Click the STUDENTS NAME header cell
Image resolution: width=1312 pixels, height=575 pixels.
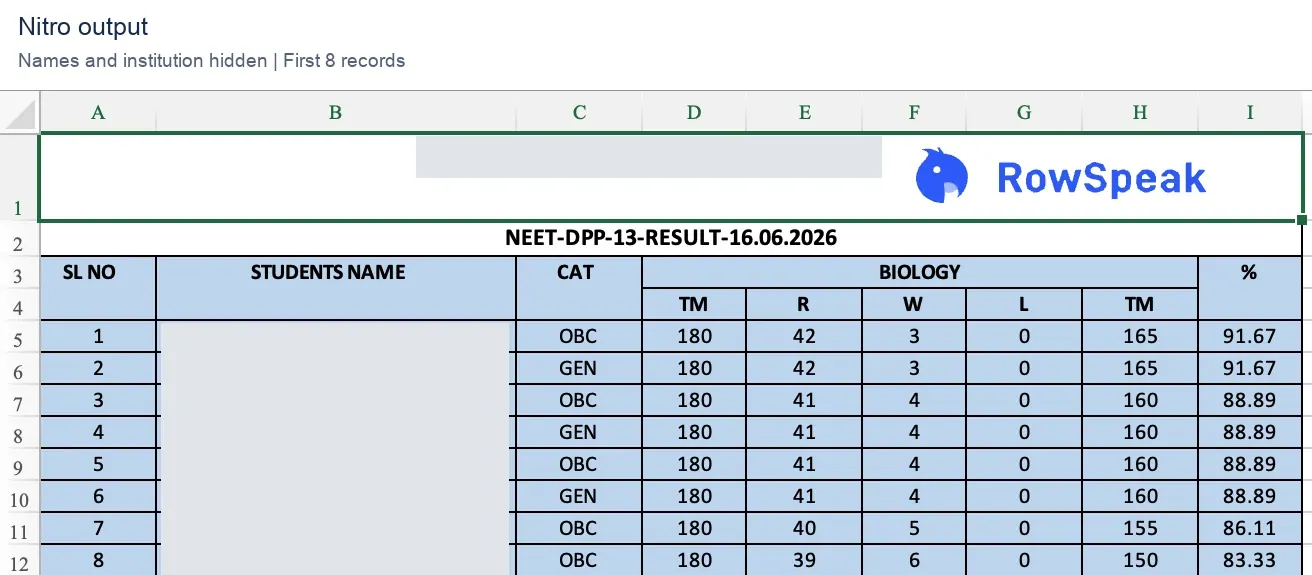coord(336,288)
